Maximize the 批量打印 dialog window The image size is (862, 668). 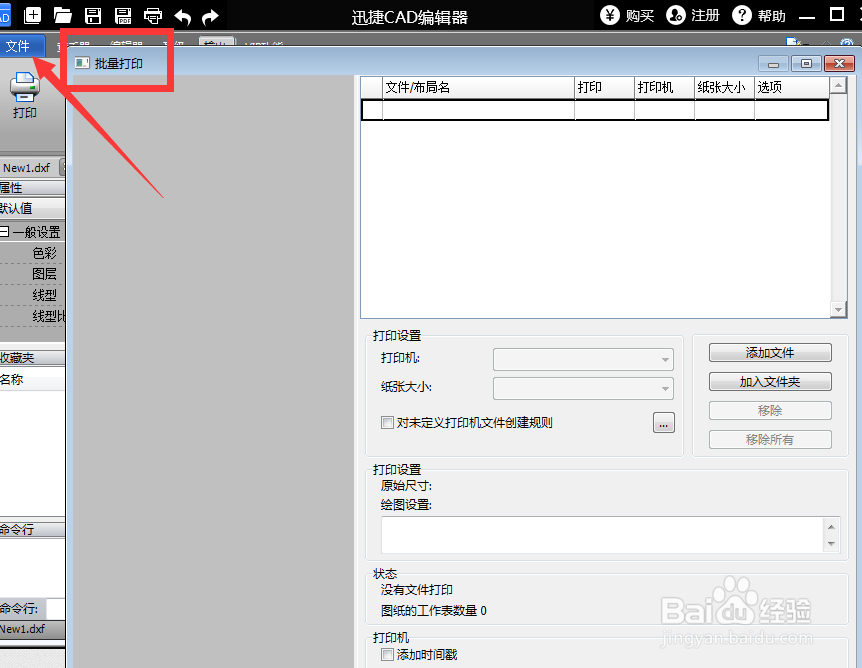coord(806,64)
